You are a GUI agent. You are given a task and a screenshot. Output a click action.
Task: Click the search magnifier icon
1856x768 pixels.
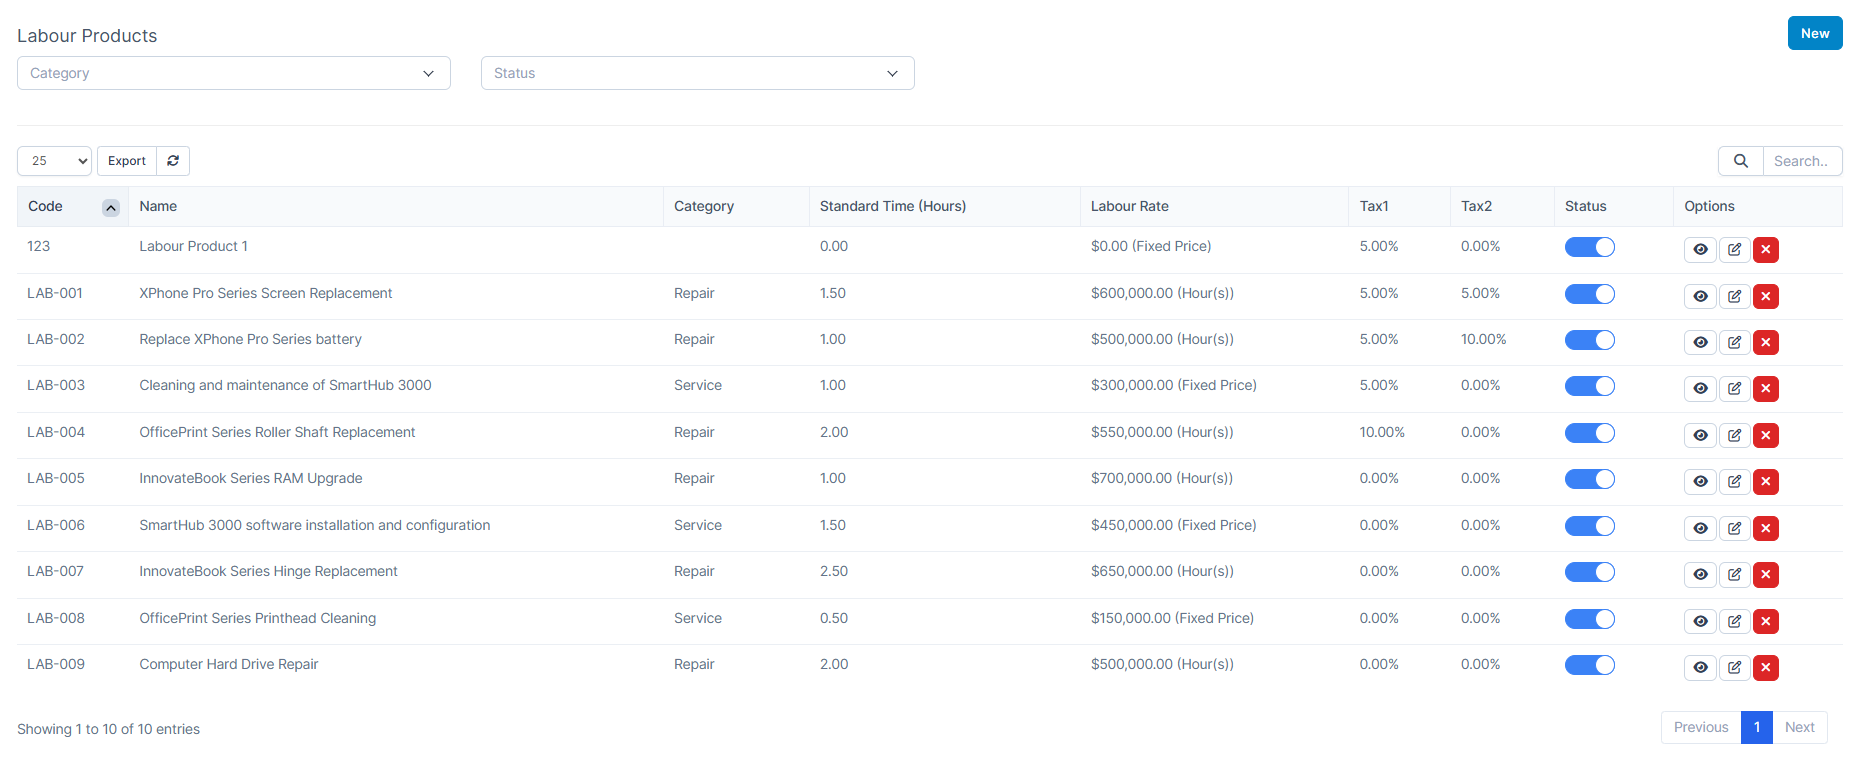coord(1740,161)
